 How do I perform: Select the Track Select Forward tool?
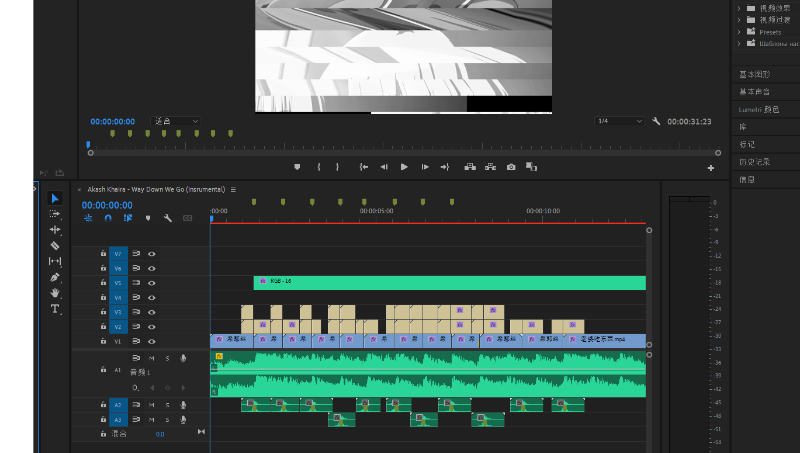[55, 214]
